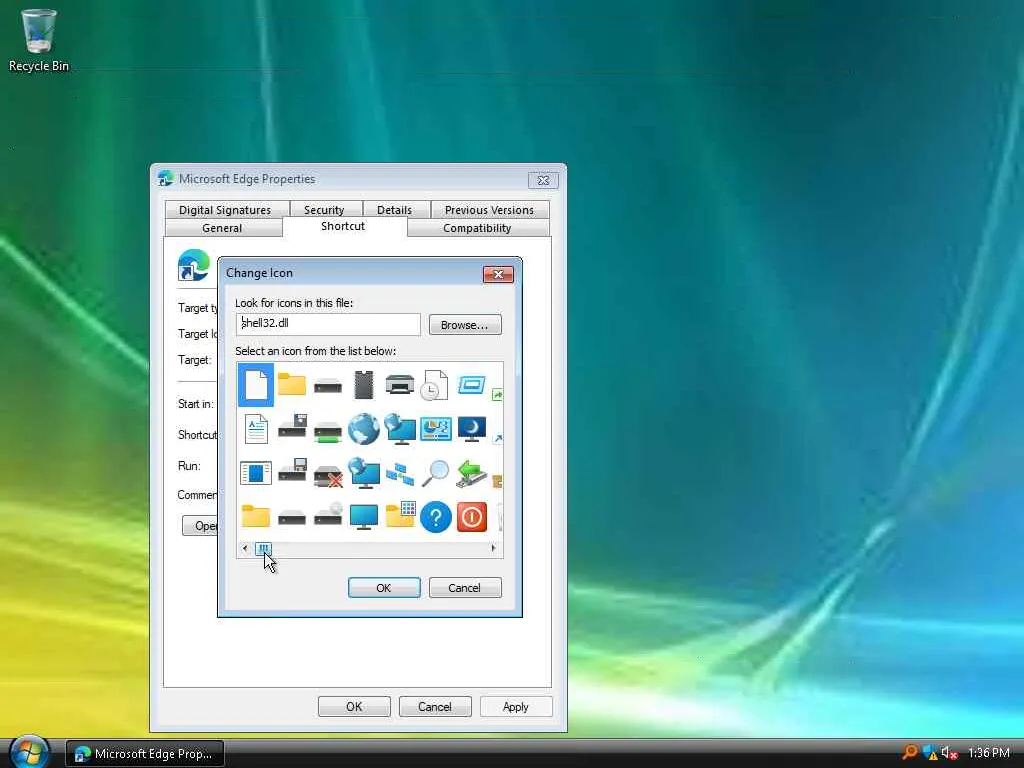Image resolution: width=1024 pixels, height=768 pixels.
Task: Close the Change Icon dialog
Action: 498,274
